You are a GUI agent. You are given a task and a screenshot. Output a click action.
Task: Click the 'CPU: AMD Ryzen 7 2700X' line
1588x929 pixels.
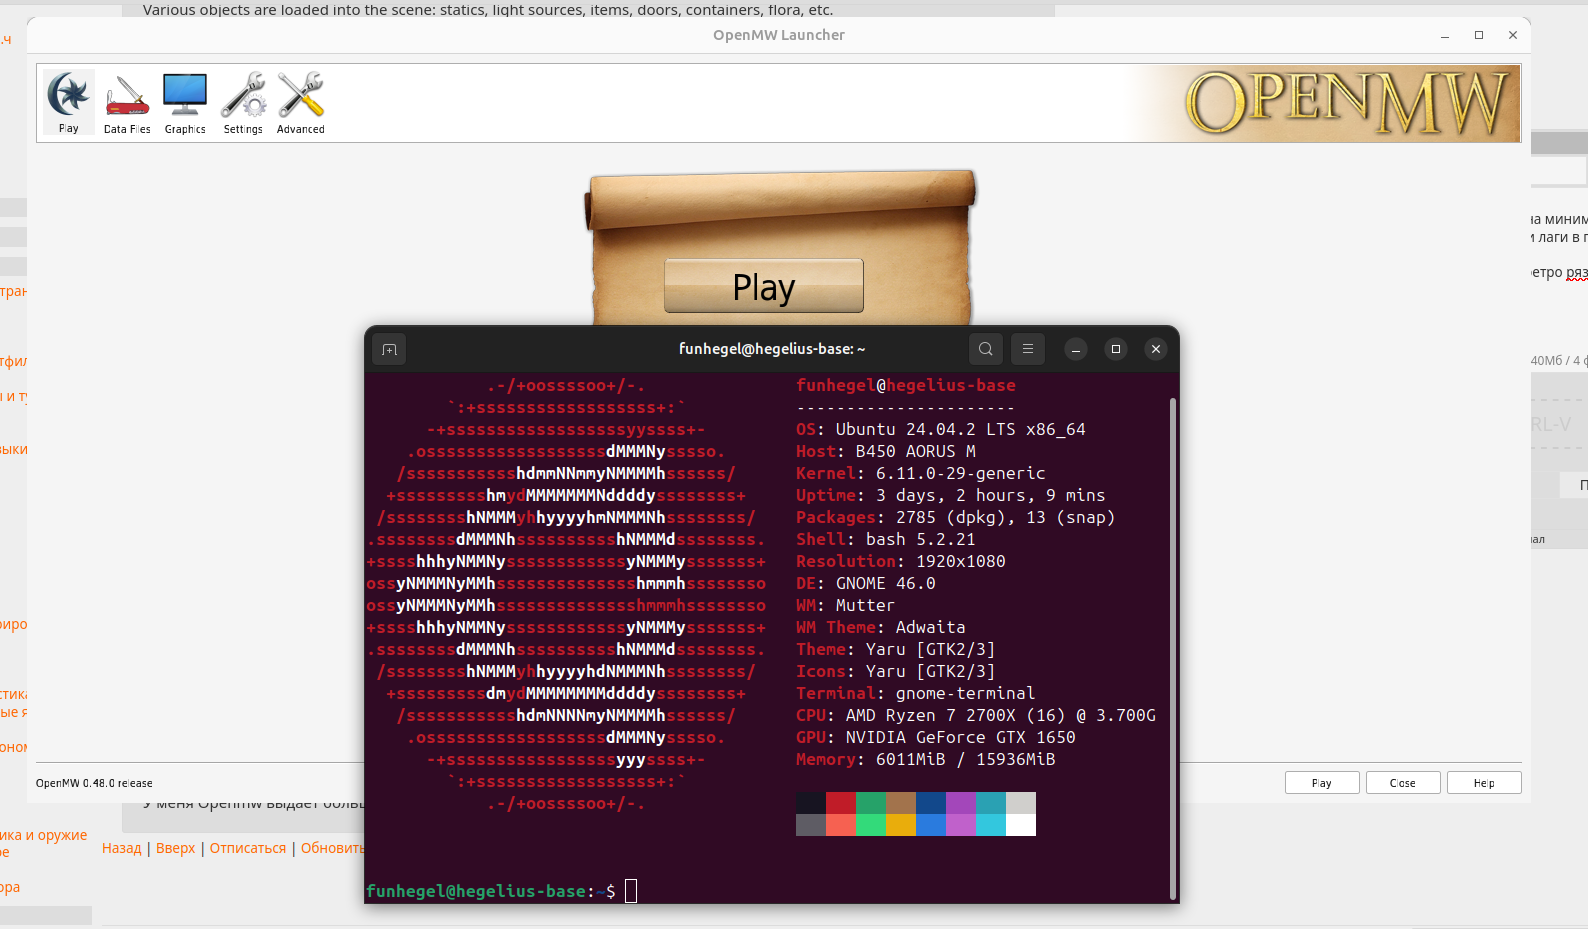point(976,715)
